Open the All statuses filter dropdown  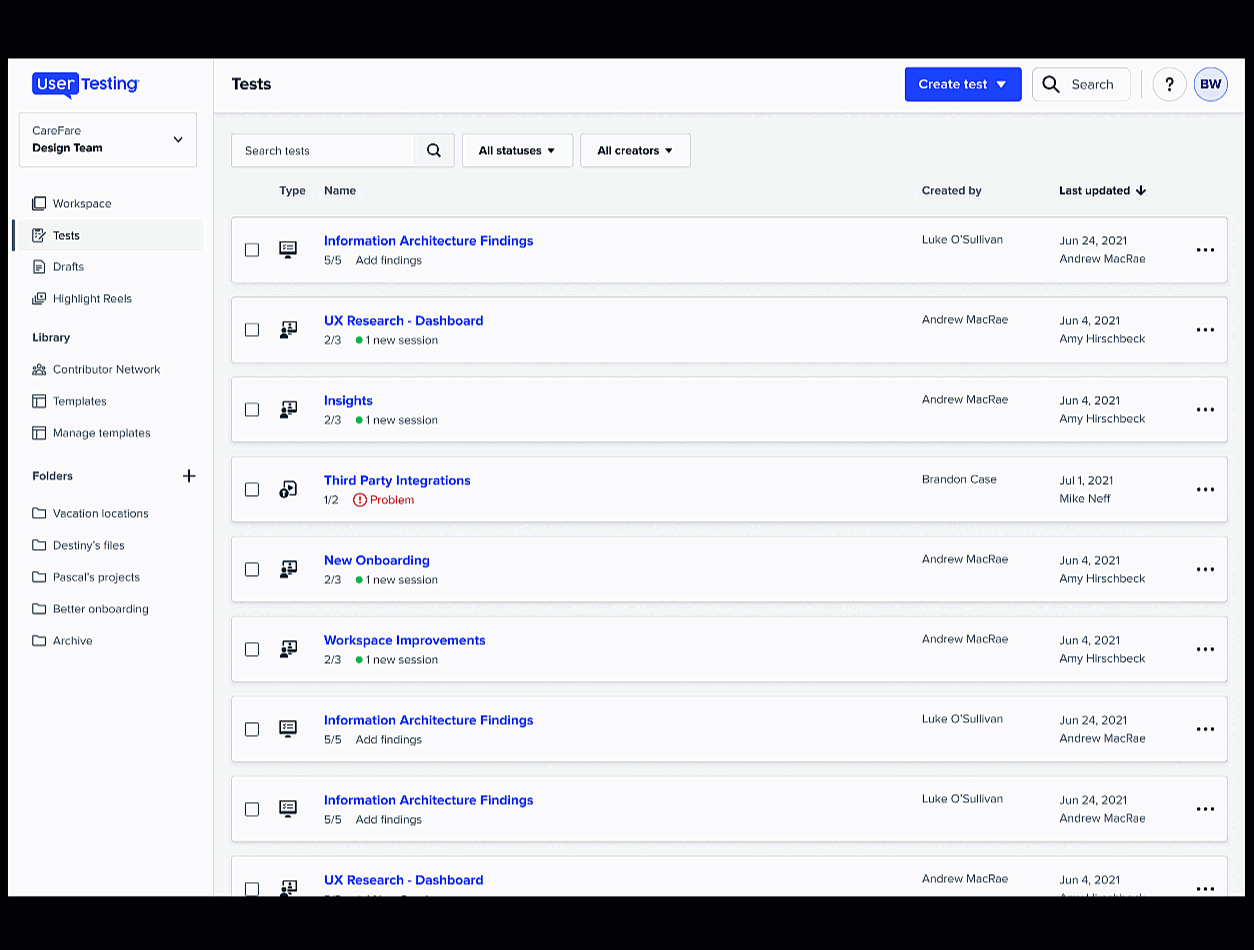[517, 151]
